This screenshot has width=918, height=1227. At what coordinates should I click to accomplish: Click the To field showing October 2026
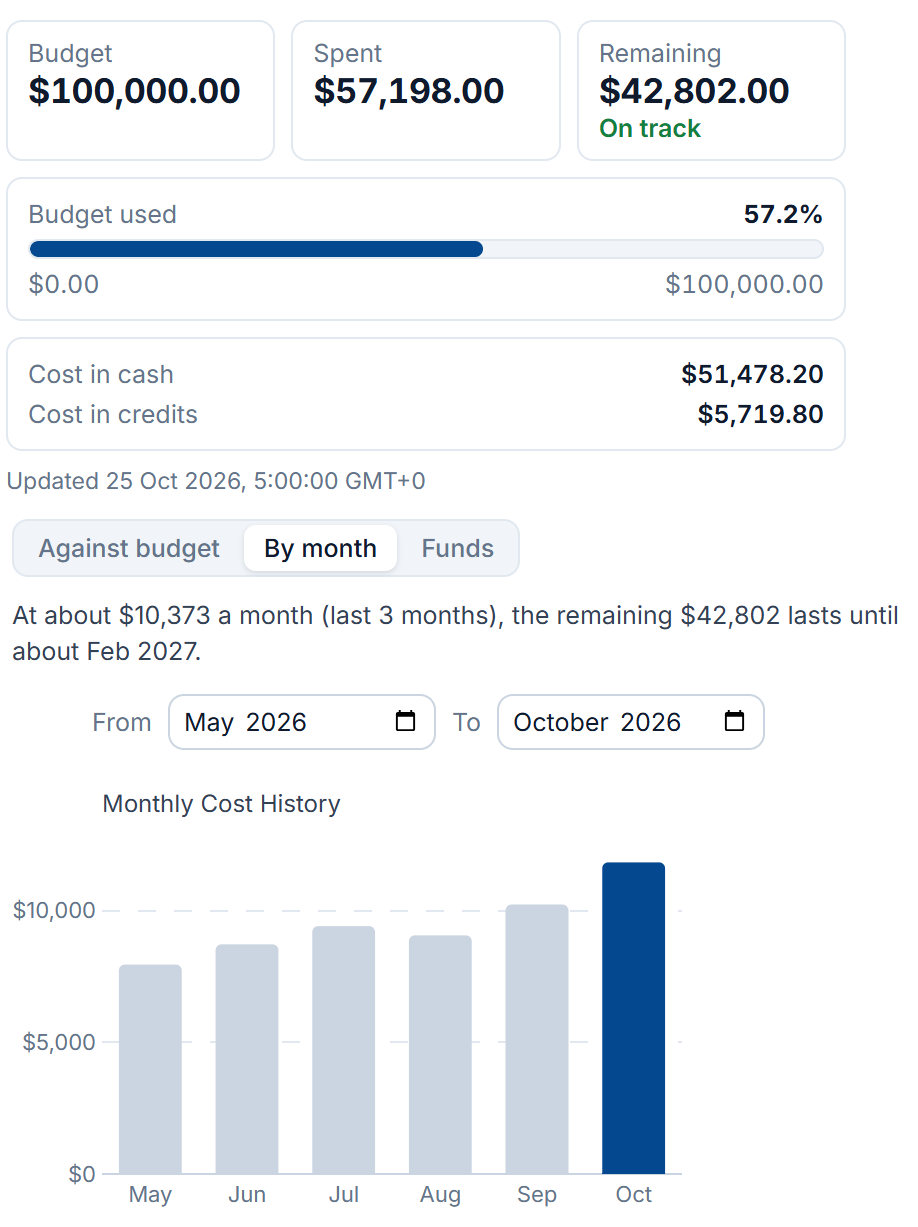(x=631, y=722)
